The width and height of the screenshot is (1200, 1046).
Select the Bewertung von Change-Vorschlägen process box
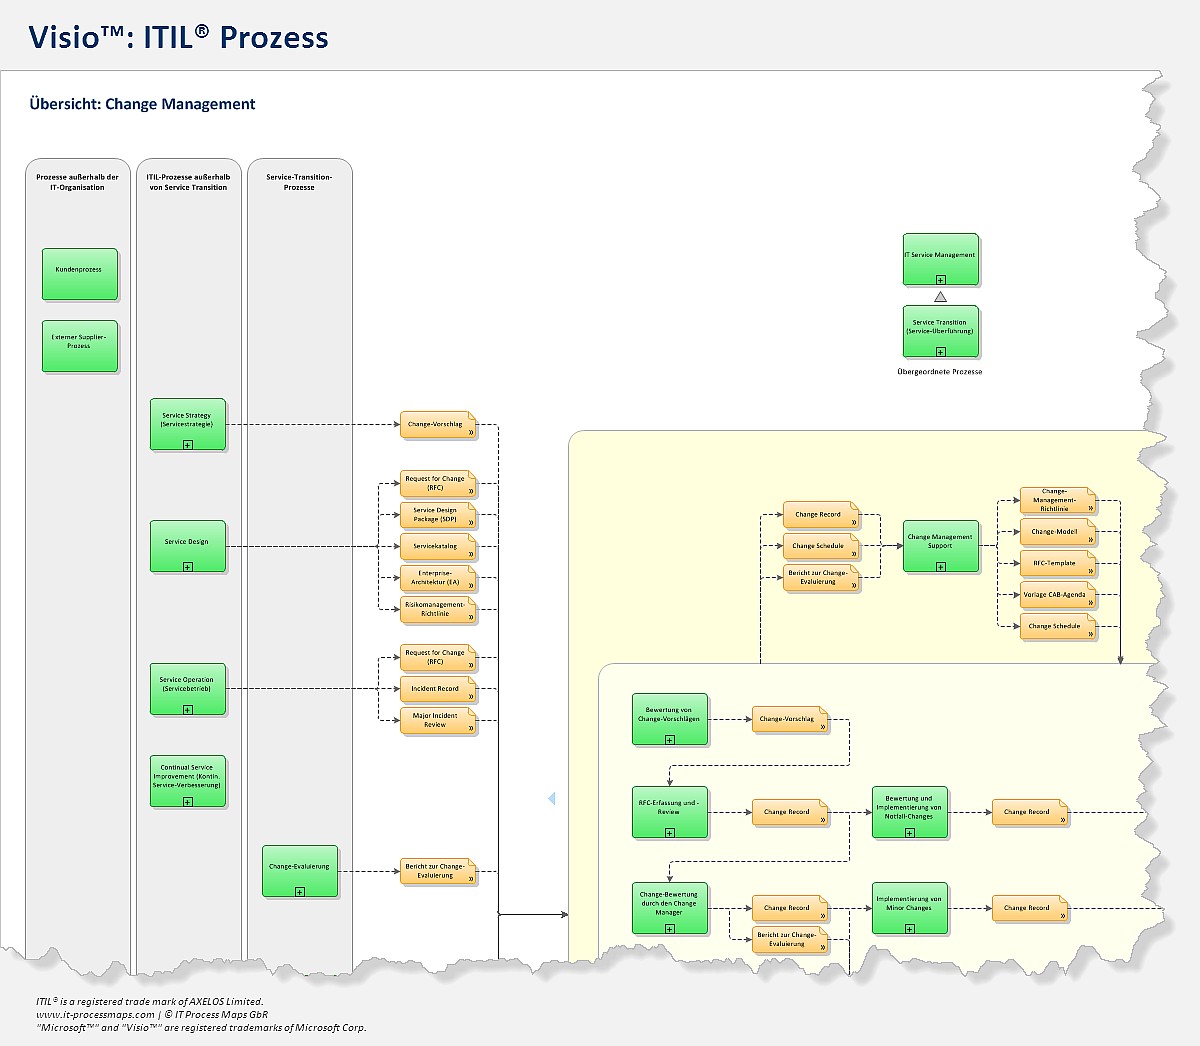click(669, 717)
